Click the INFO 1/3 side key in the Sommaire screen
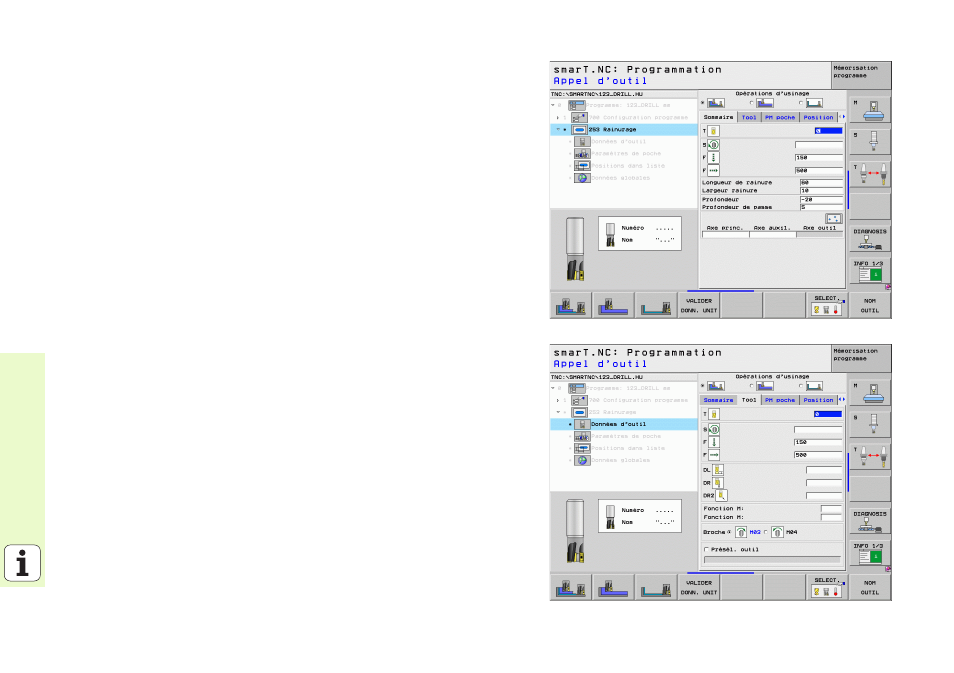This screenshot has width=954, height=673. tap(870, 271)
